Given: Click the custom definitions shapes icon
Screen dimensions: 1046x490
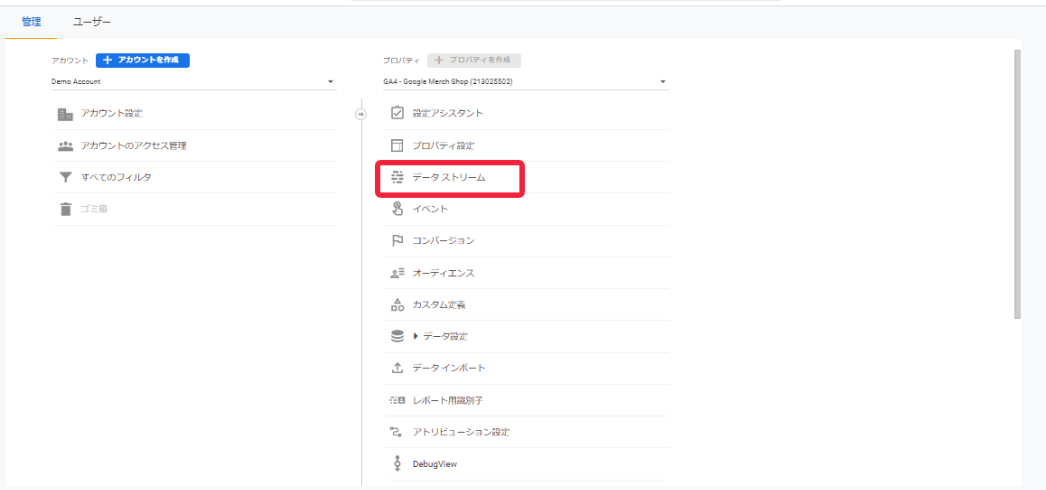Looking at the screenshot, I should [x=397, y=305].
